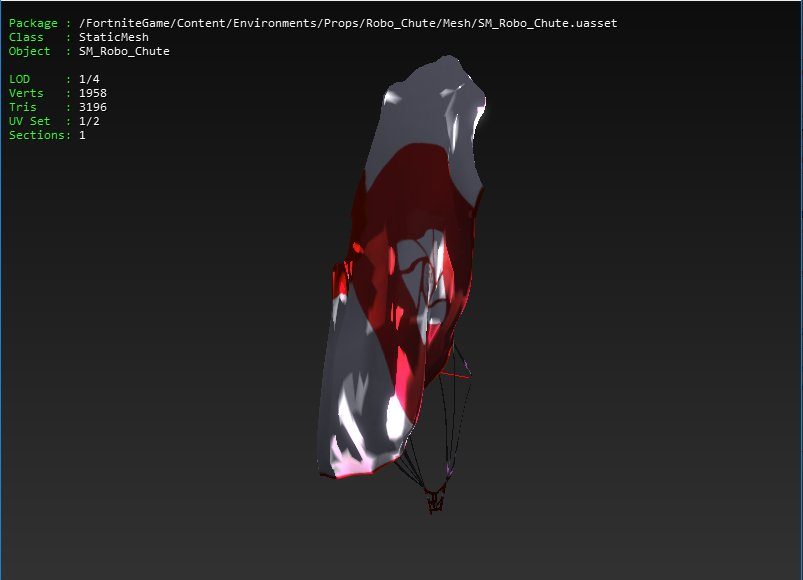Viewport: 803px width, 580px height.
Task: Click the UV Set 1/2 value
Action: coord(89,121)
